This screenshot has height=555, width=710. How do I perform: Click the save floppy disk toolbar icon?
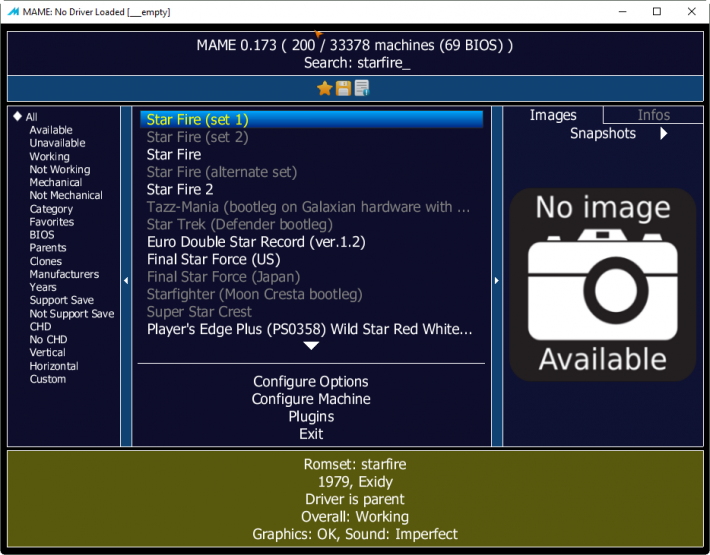(x=343, y=88)
